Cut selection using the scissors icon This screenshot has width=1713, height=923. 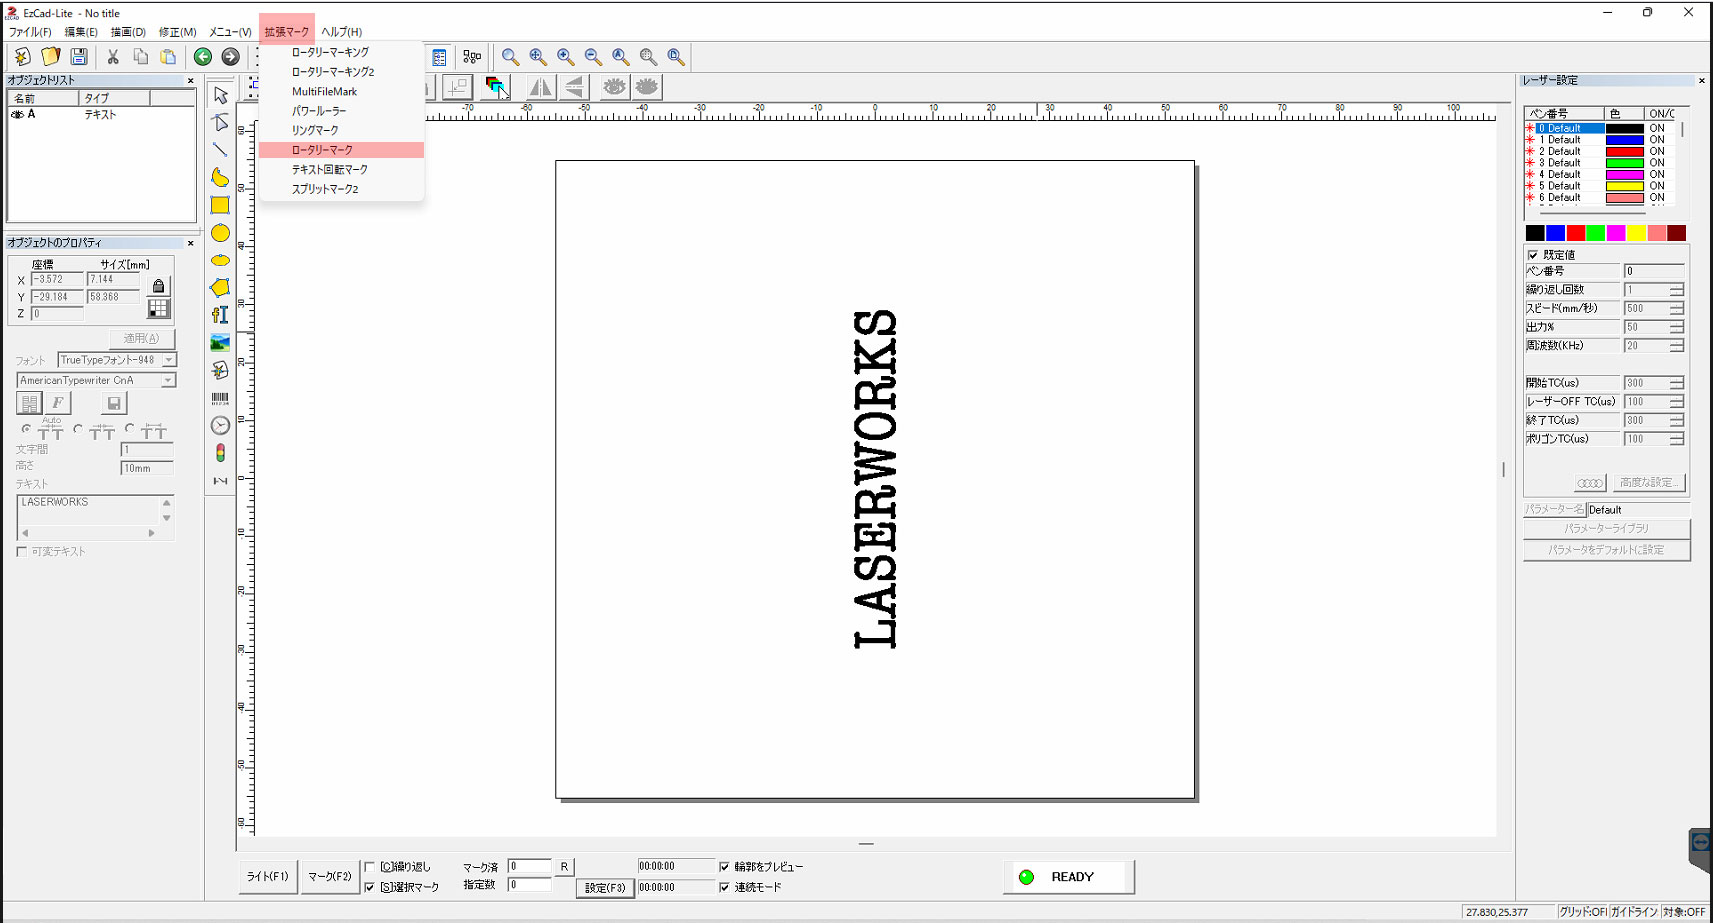click(113, 57)
